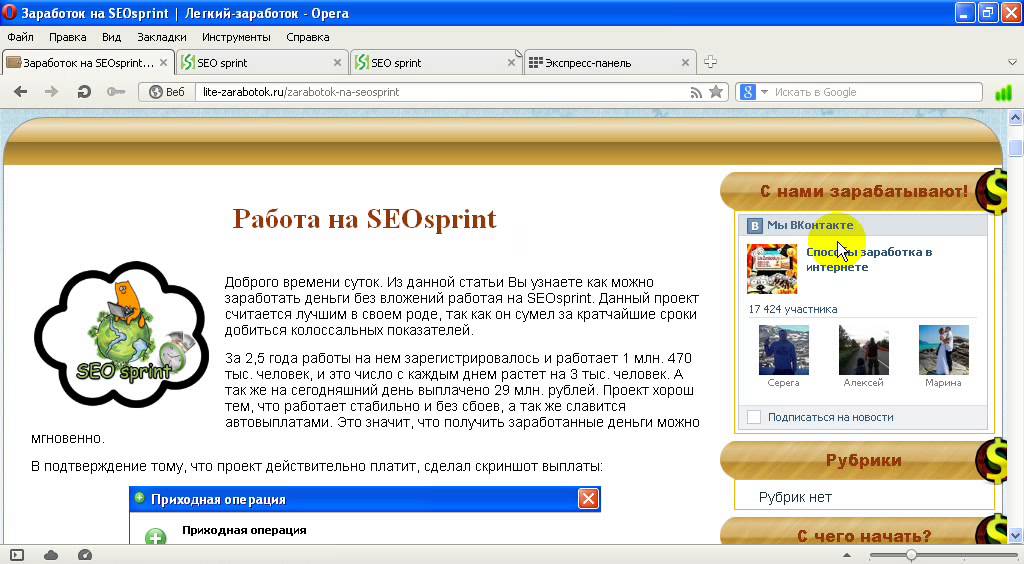This screenshot has width=1024, height=564.
Task: Open Способы заработка в интернете link
Action: [x=869, y=259]
